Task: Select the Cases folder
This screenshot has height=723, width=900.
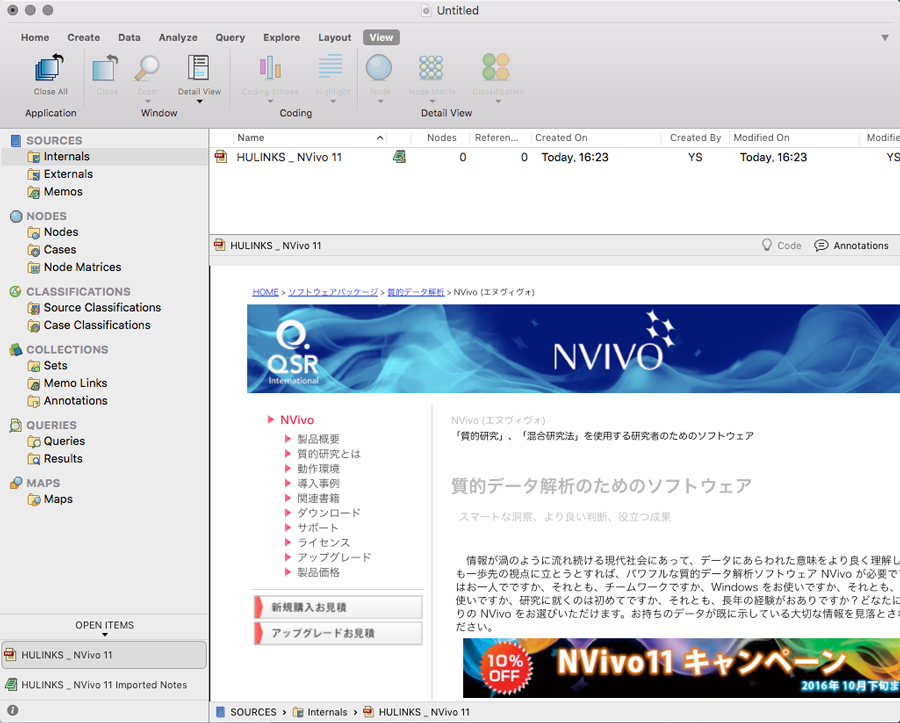Action: [60, 250]
